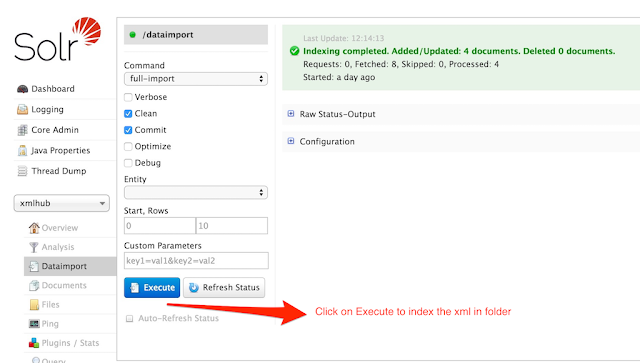
Task: Click the Documents icon in sidebar
Action: click(x=34, y=285)
